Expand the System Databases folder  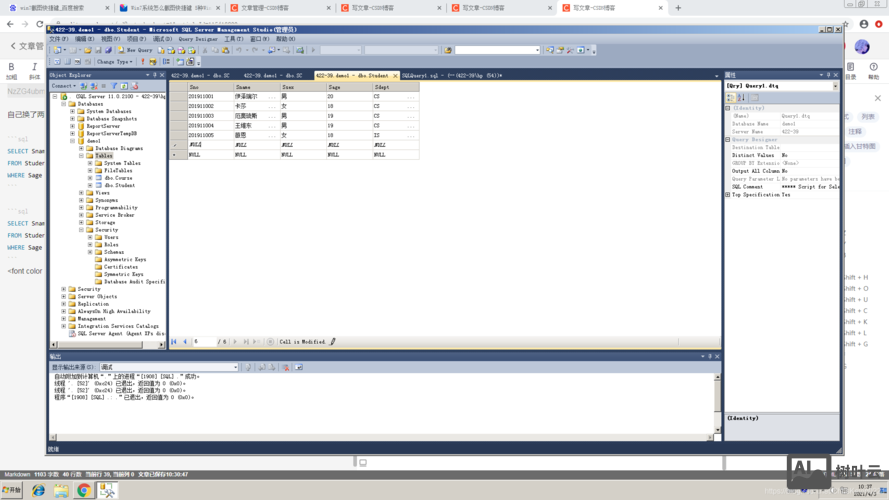click(x=73, y=111)
